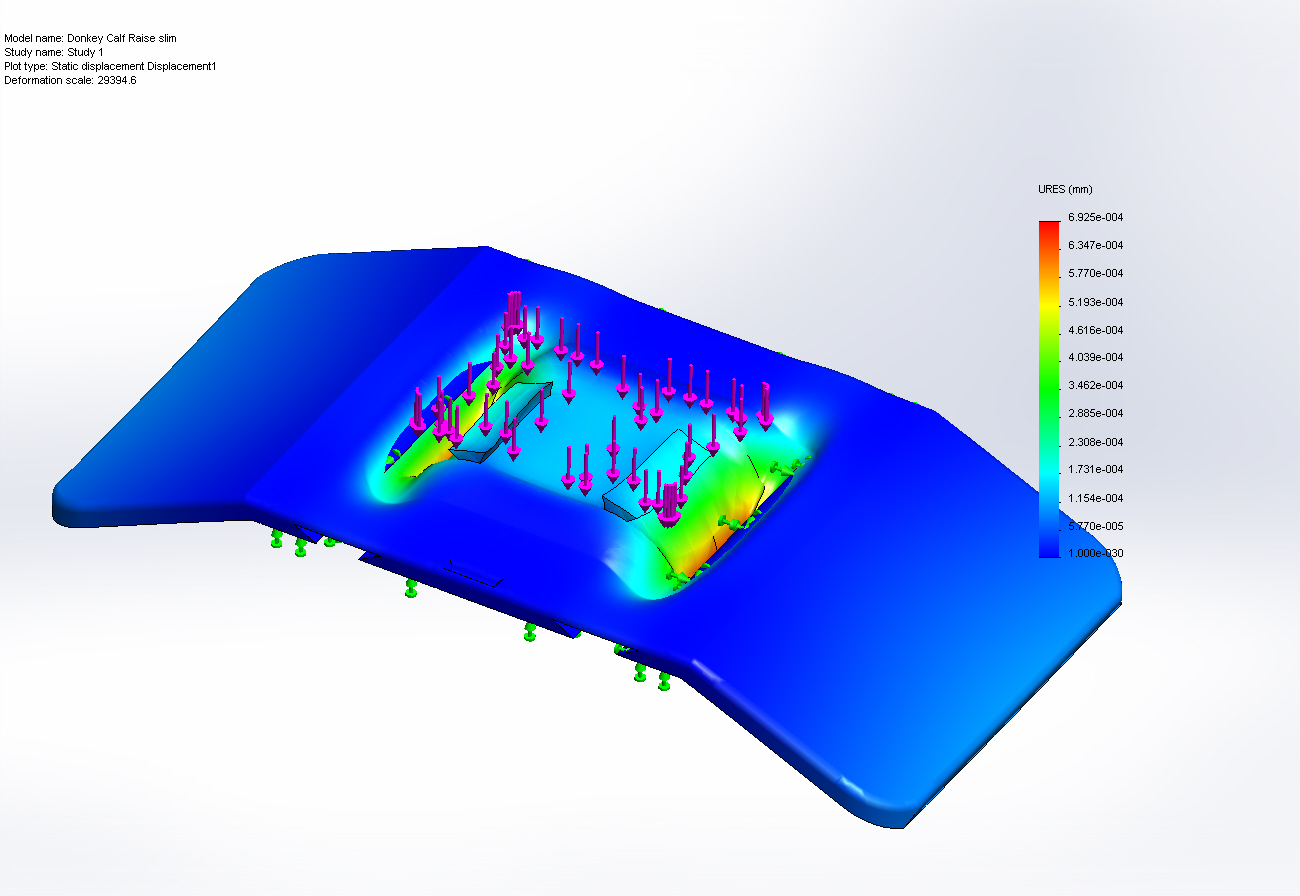Select the 'Study name: Study 1' line
The height and width of the screenshot is (896, 1300).
[x=54, y=52]
